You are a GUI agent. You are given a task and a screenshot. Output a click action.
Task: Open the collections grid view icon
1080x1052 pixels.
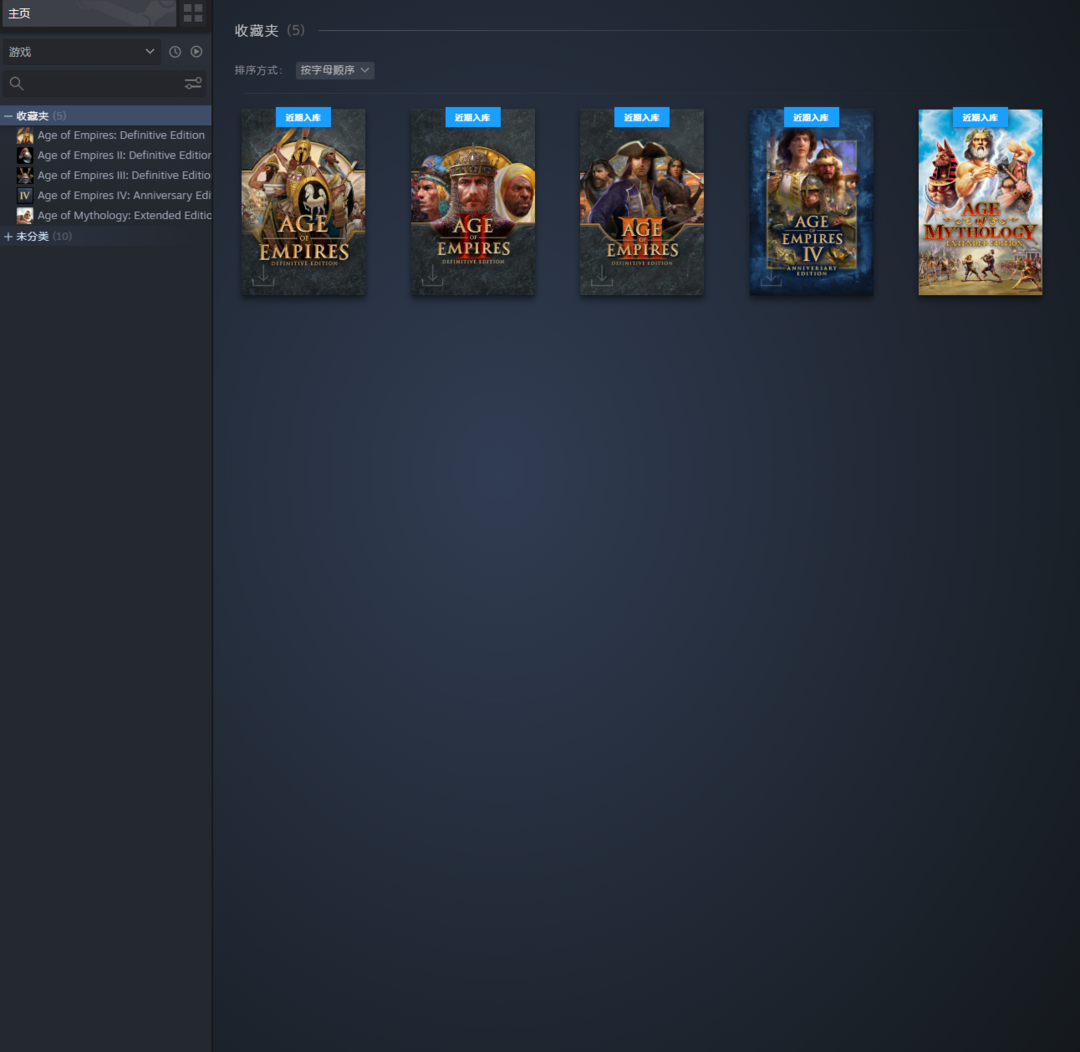[193, 13]
